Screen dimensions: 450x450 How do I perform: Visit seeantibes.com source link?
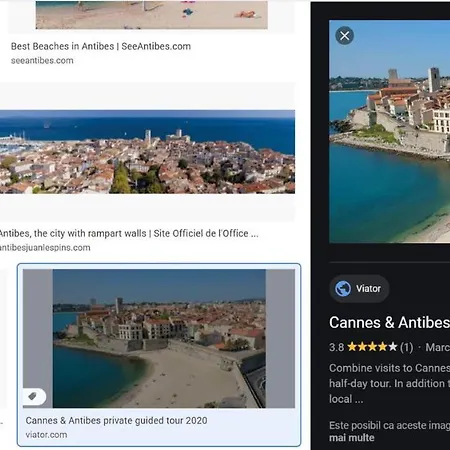42,61
